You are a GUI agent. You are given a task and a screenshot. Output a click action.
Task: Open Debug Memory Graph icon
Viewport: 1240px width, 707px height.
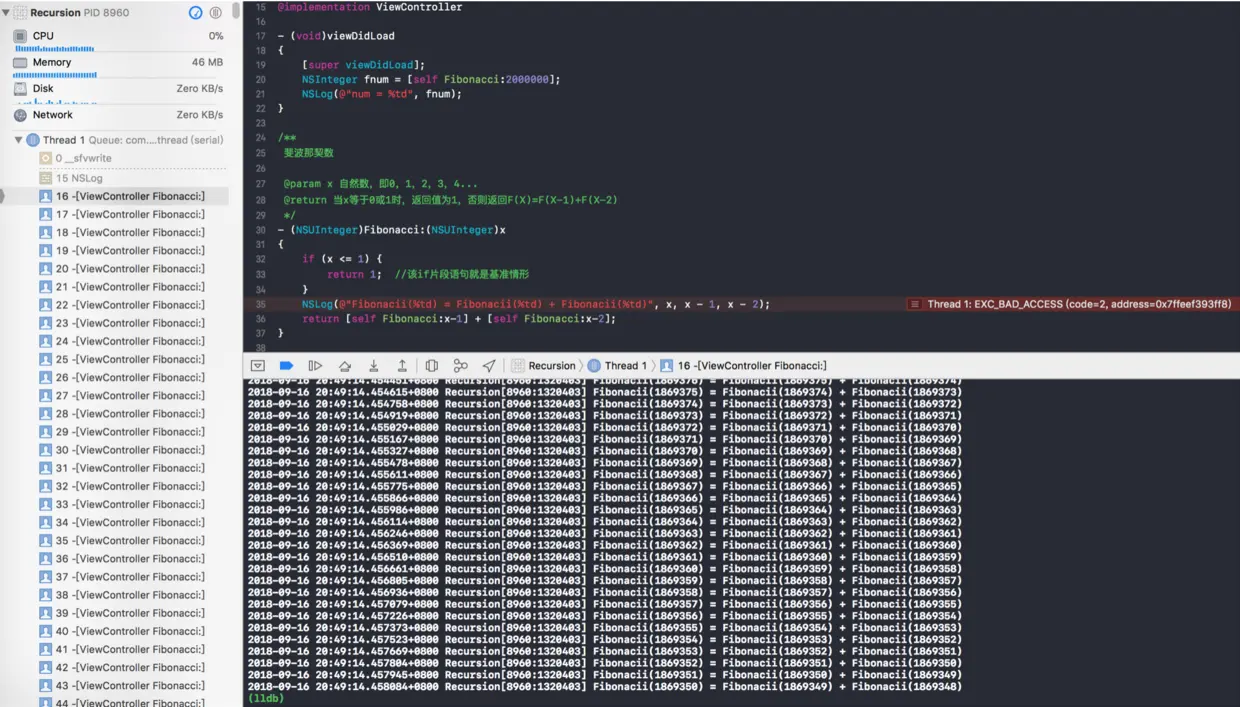pos(460,366)
